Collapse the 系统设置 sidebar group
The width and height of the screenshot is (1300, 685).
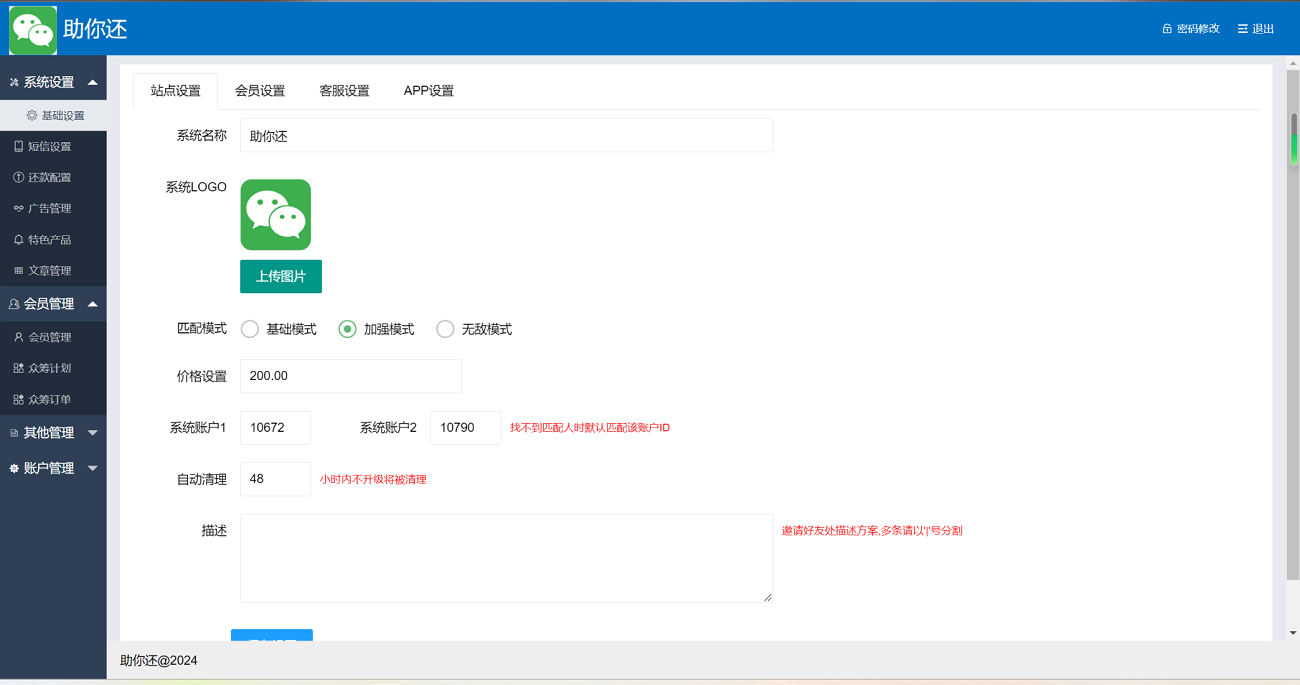53,80
